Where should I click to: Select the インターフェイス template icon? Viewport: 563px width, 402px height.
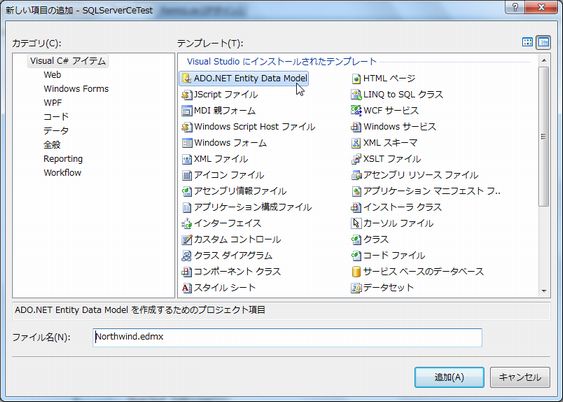pyautogui.click(x=186, y=223)
